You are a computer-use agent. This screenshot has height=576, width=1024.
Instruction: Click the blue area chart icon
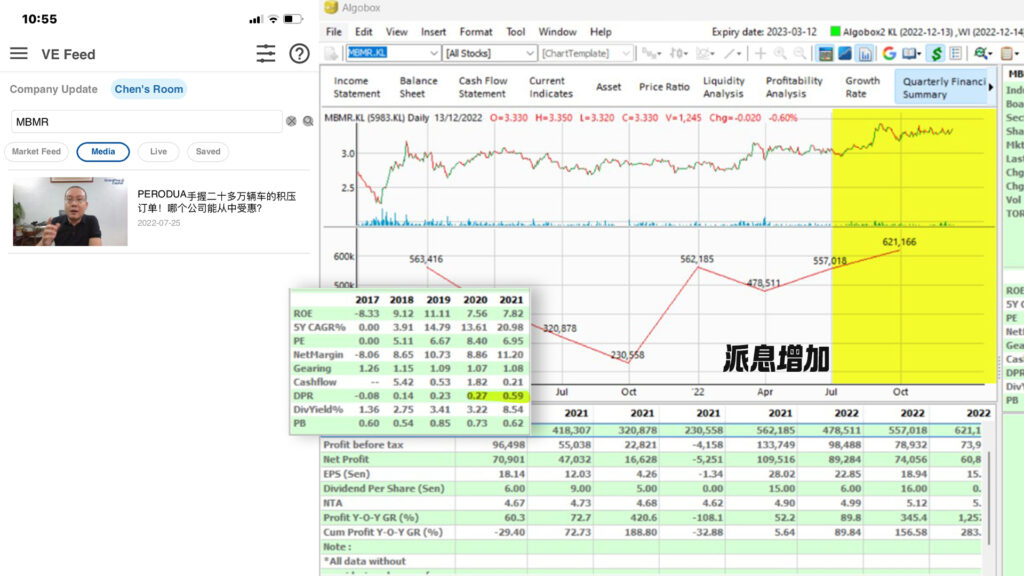coord(845,54)
